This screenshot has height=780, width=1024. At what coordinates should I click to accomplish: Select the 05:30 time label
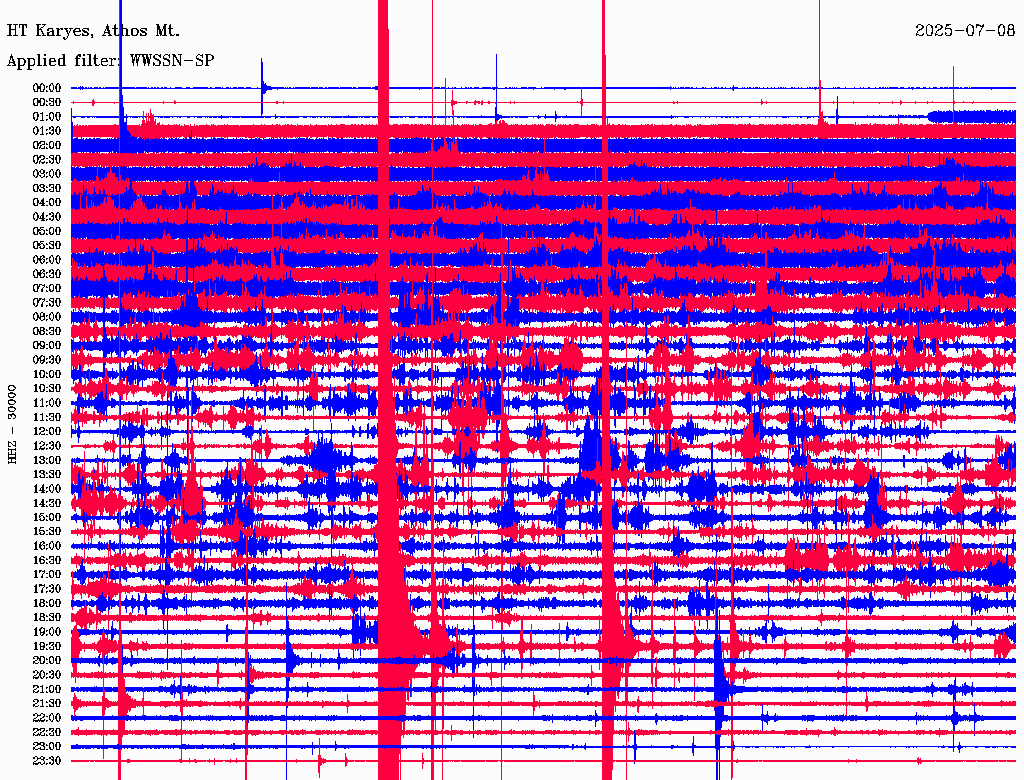(x=47, y=246)
